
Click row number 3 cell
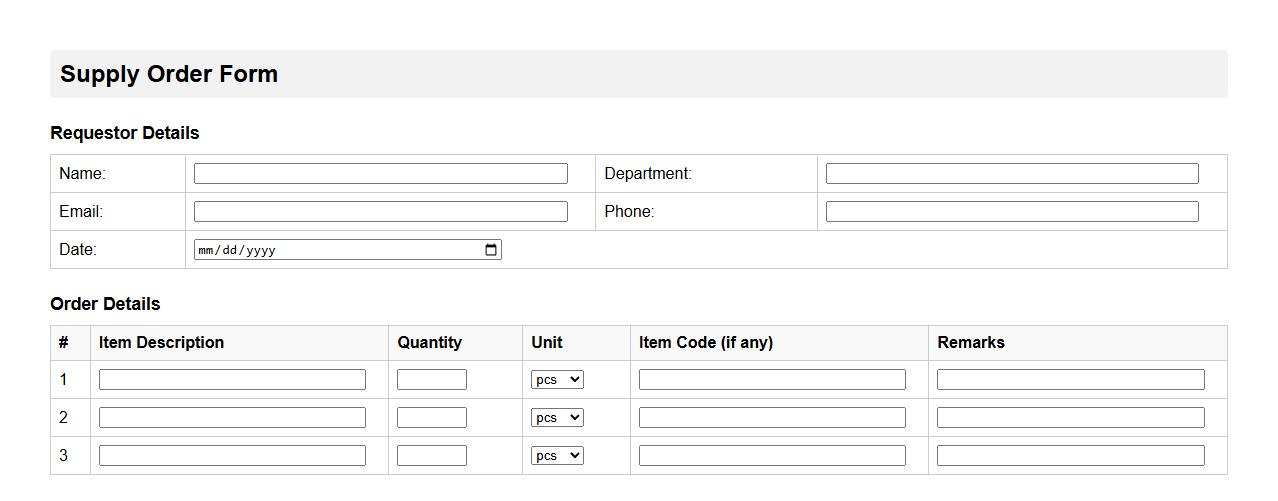pos(70,456)
